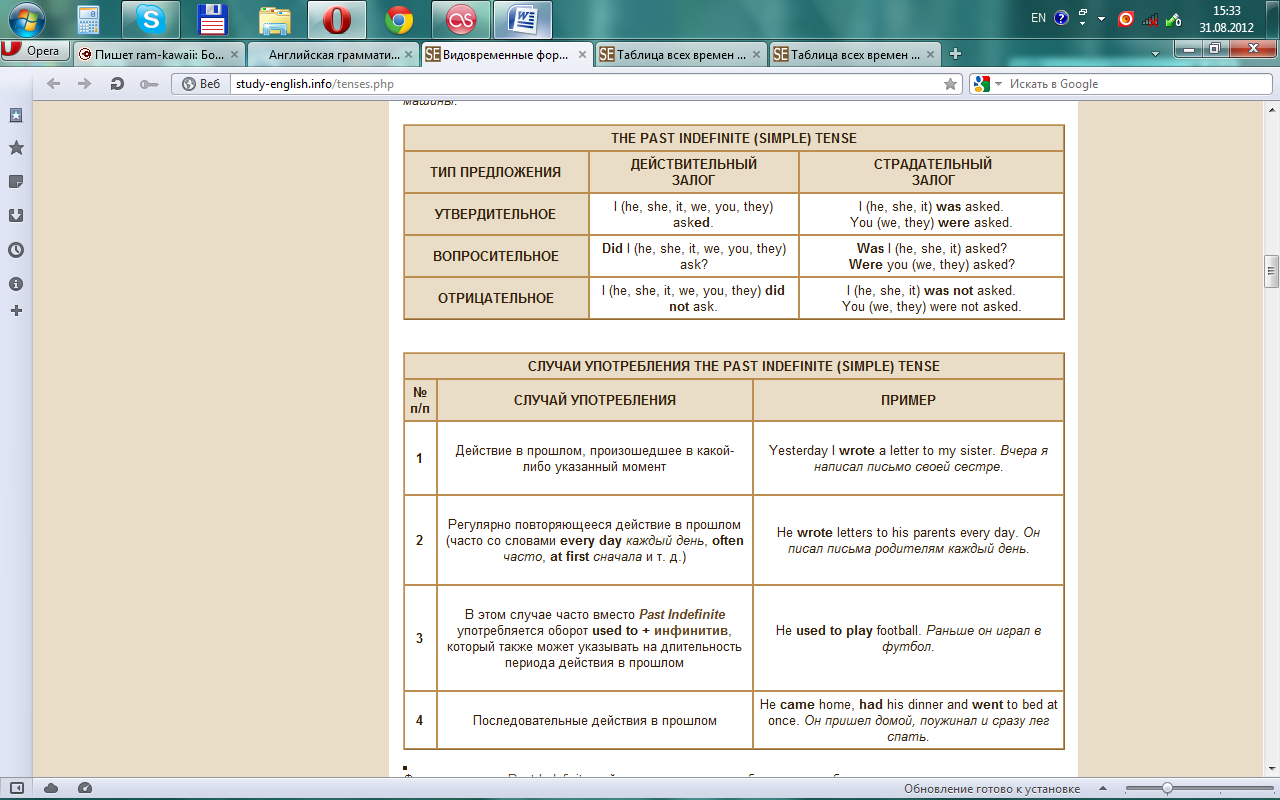Screen dimensions: 1280x800
Task: Click the active Opera taskbar icon
Action: [337, 18]
